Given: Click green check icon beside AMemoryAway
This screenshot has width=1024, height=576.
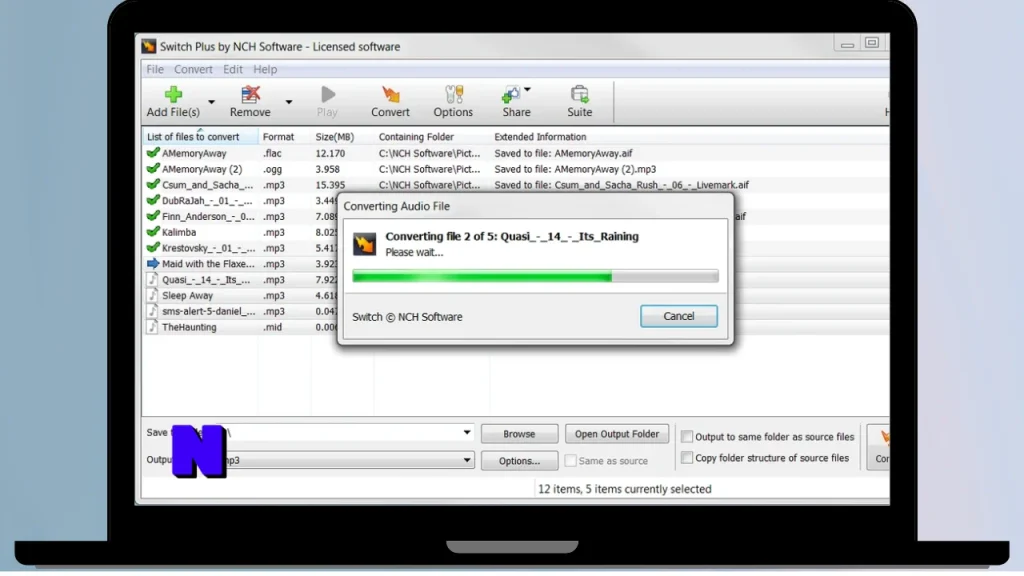Looking at the screenshot, I should coord(153,153).
